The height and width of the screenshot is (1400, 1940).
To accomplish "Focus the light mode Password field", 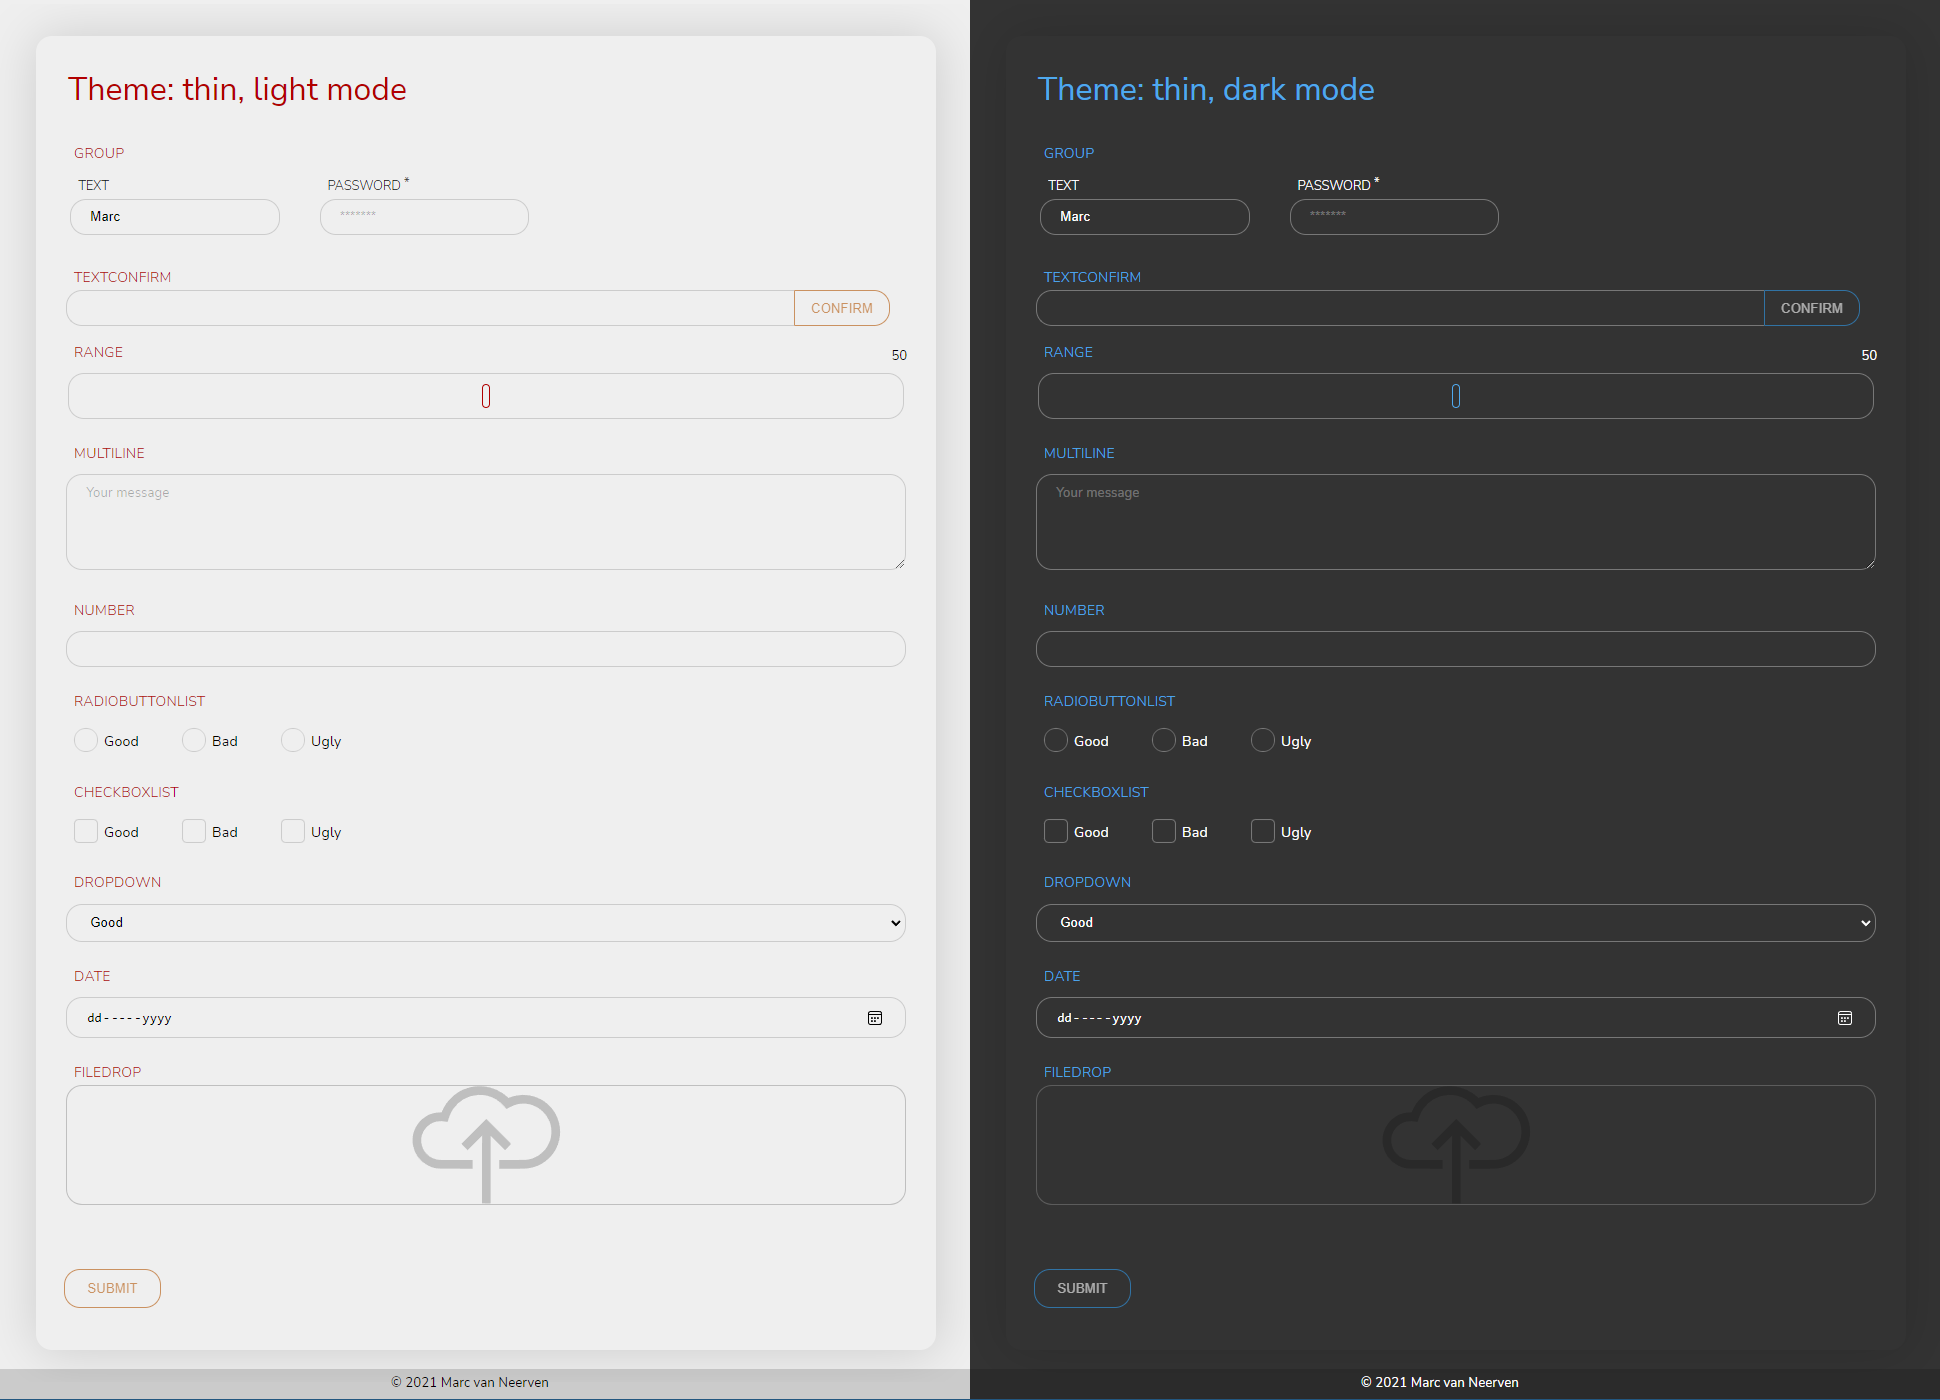I will [424, 217].
